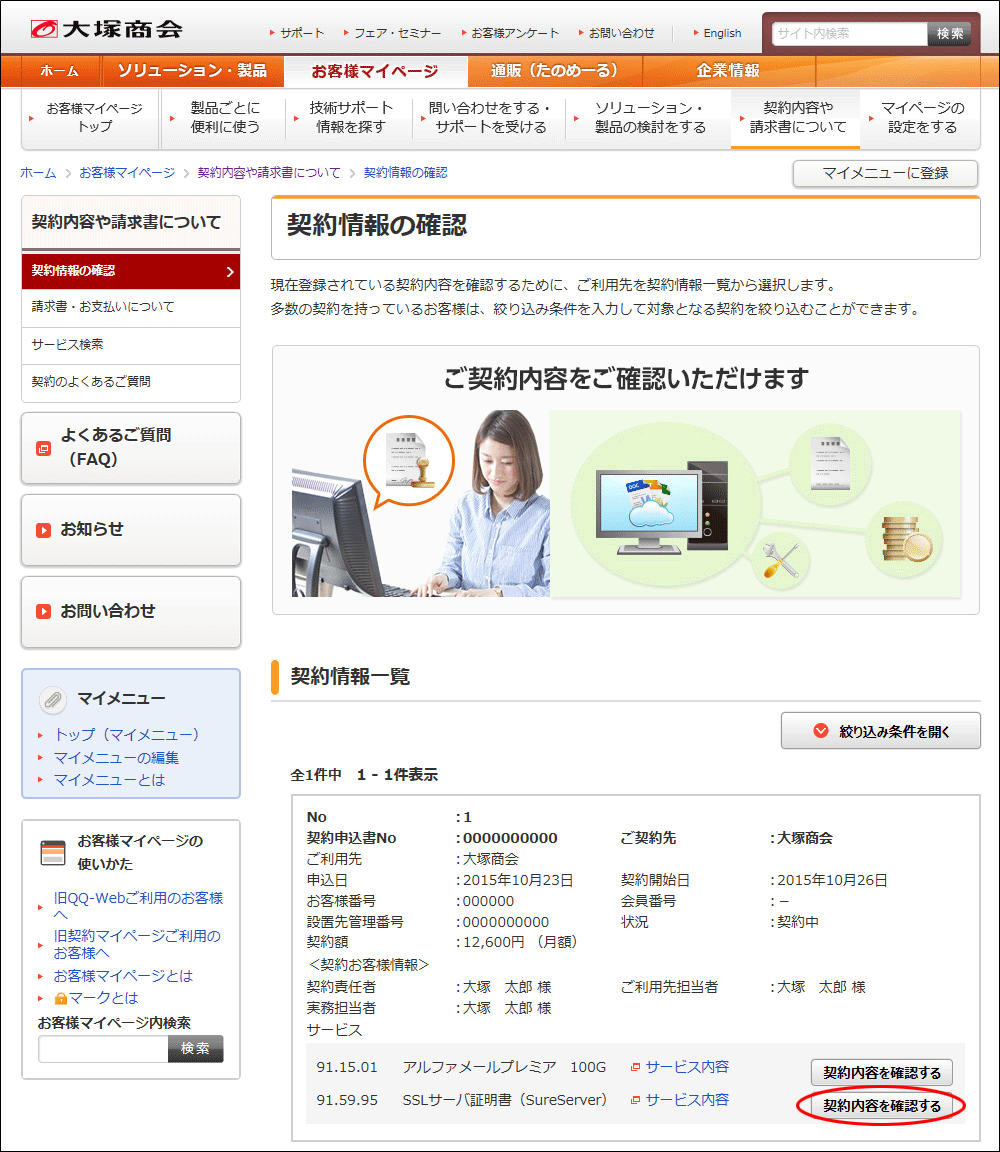The height and width of the screenshot is (1152, 1000).
Task: Go to お客様マイページトップ submenu
Action: pos(91,118)
